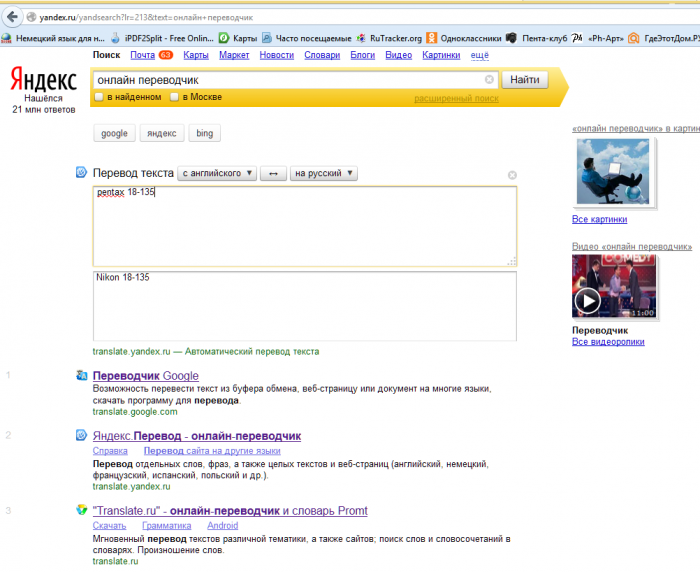The width and height of the screenshot is (700, 572).
Task: Click the globe site icon in address bar
Action: pyautogui.click(x=31, y=17)
